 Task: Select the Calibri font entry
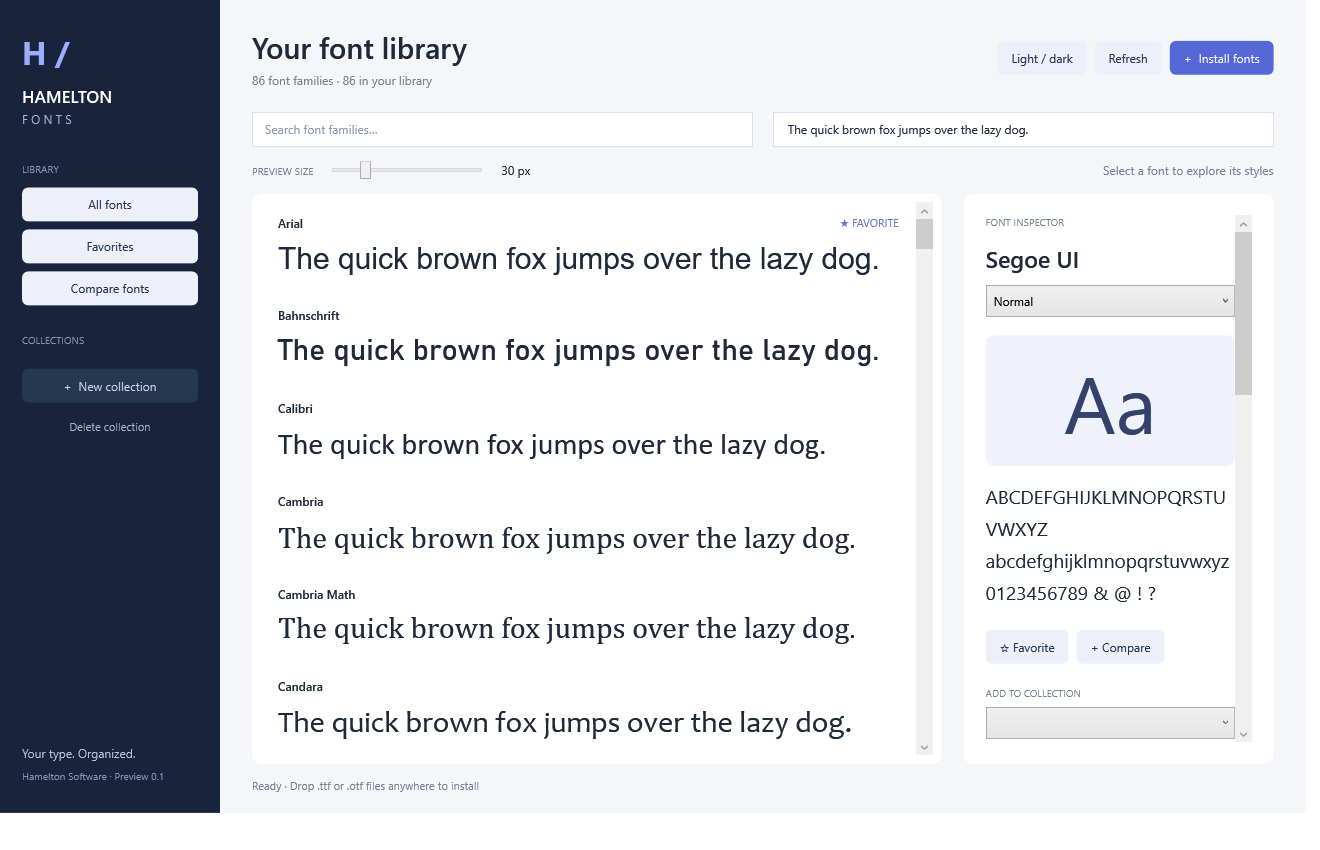click(x=588, y=432)
